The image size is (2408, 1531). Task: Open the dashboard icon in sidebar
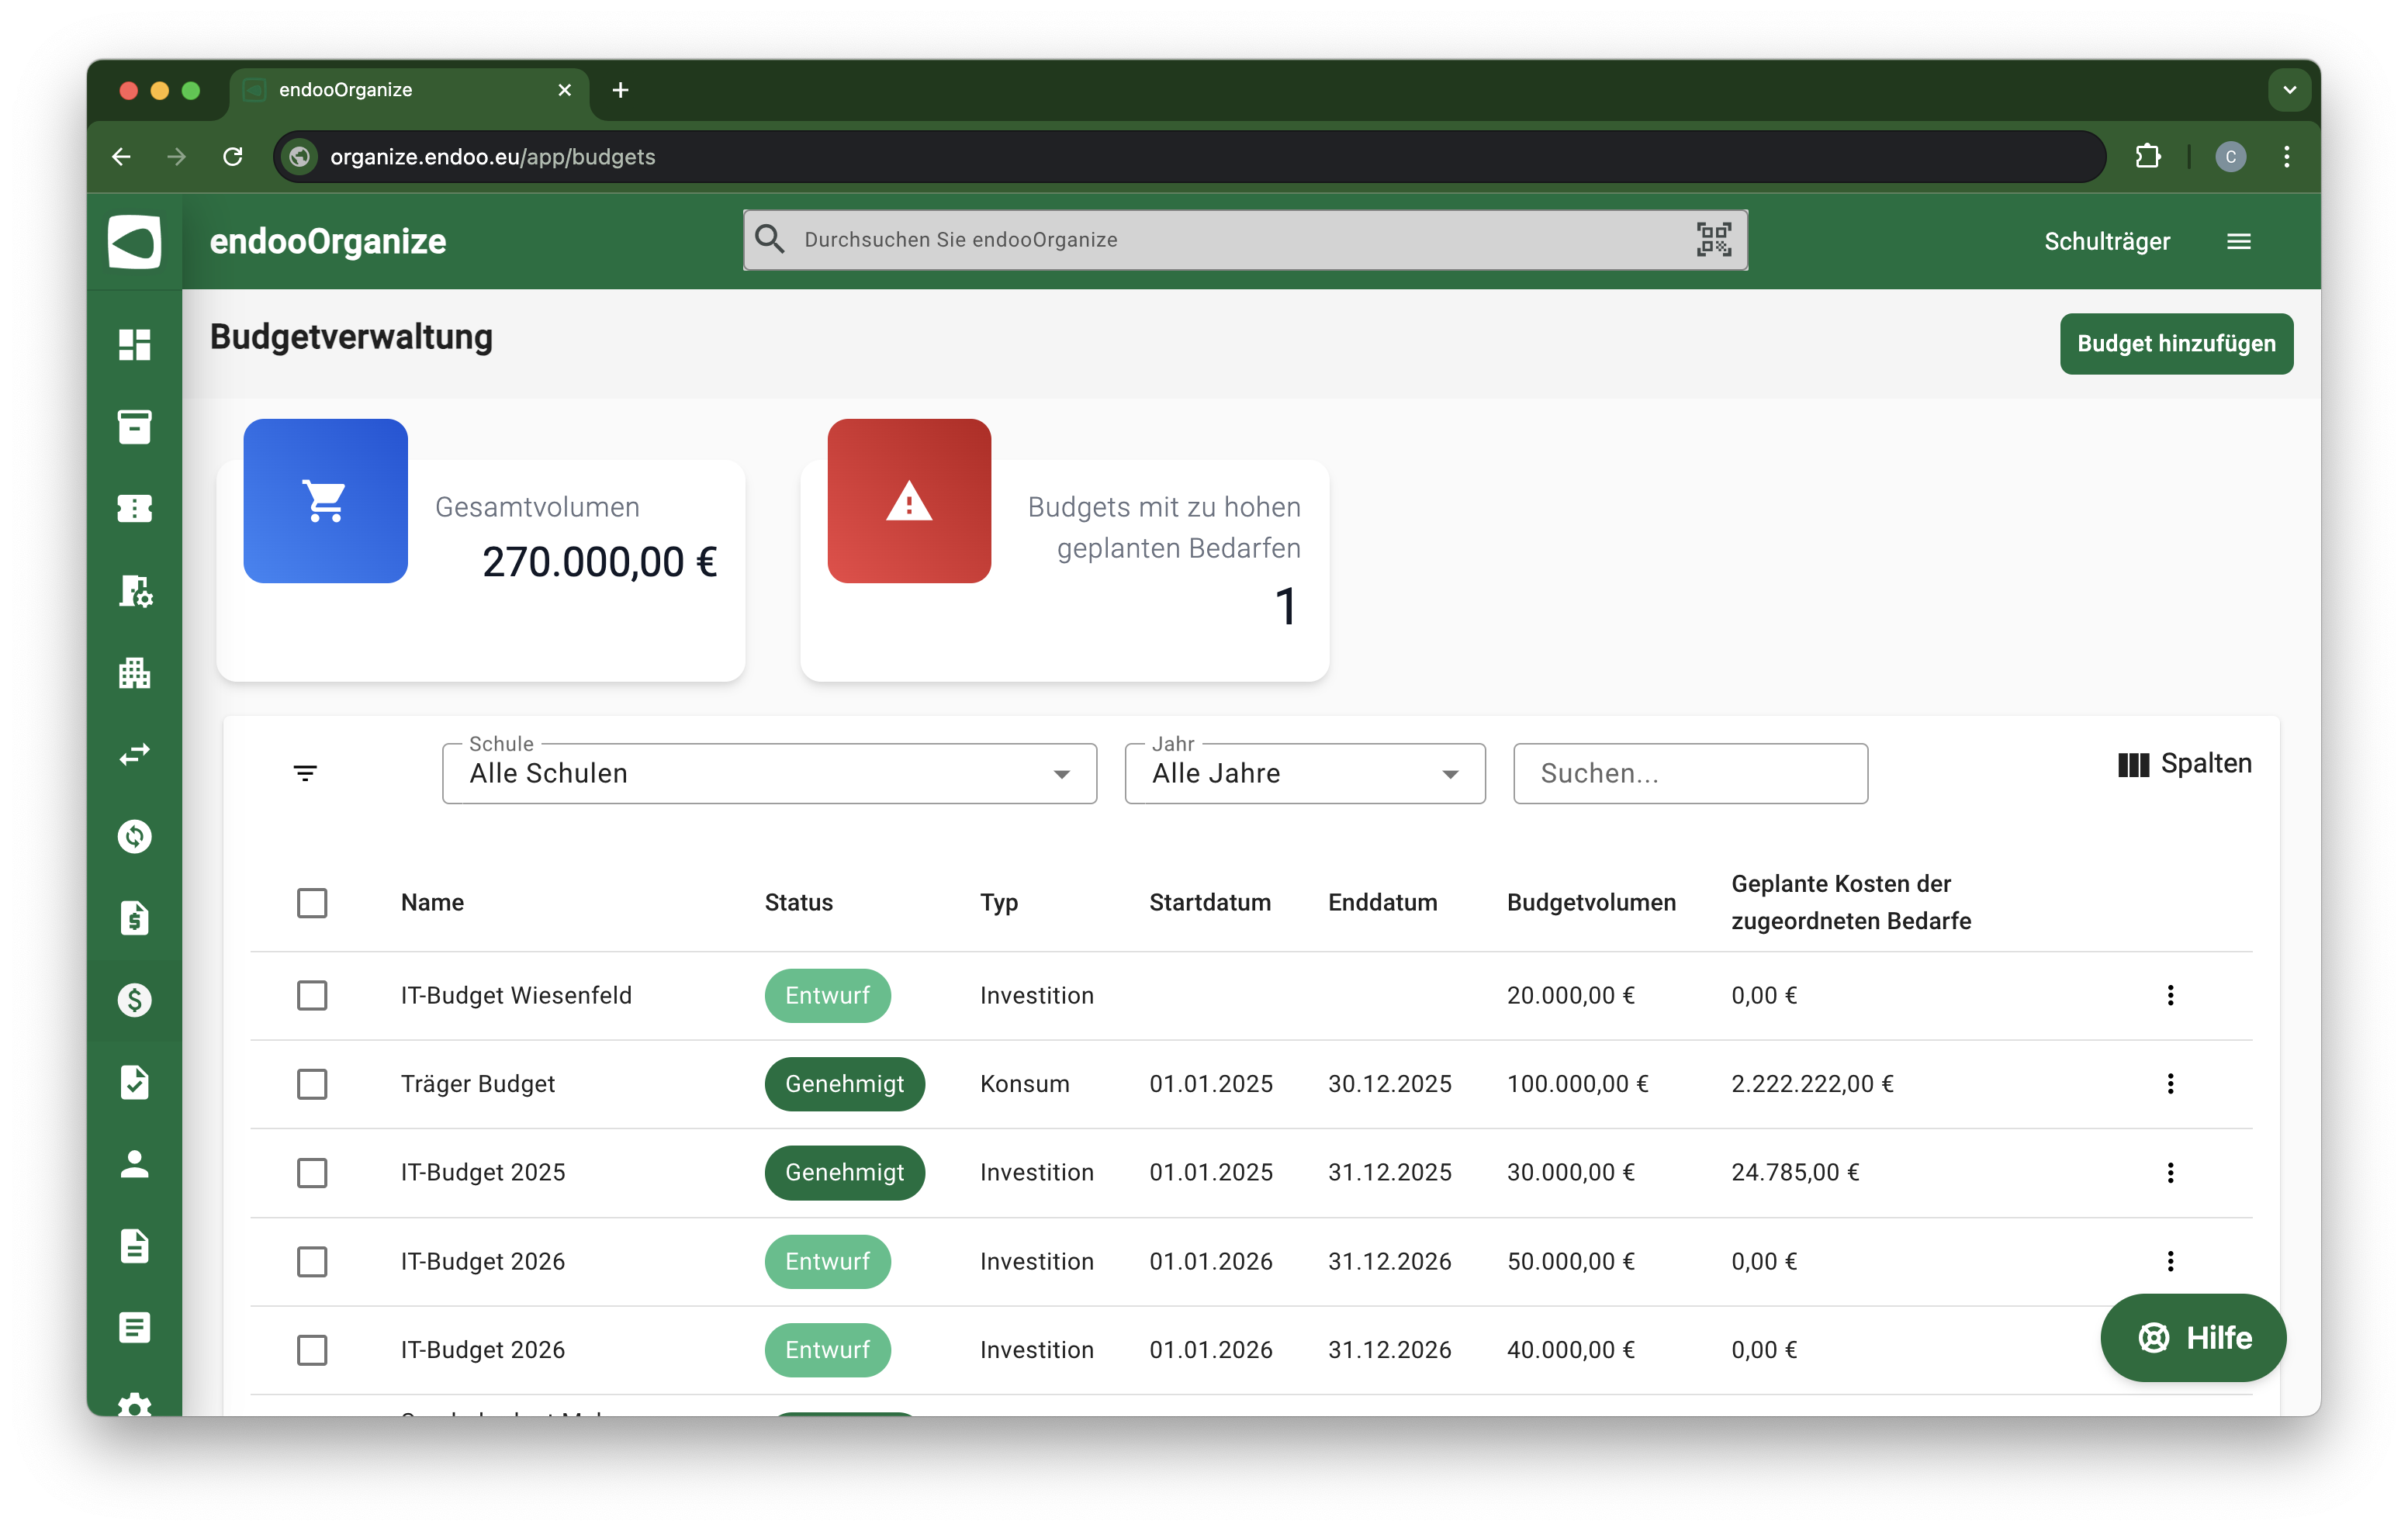tap(134, 345)
